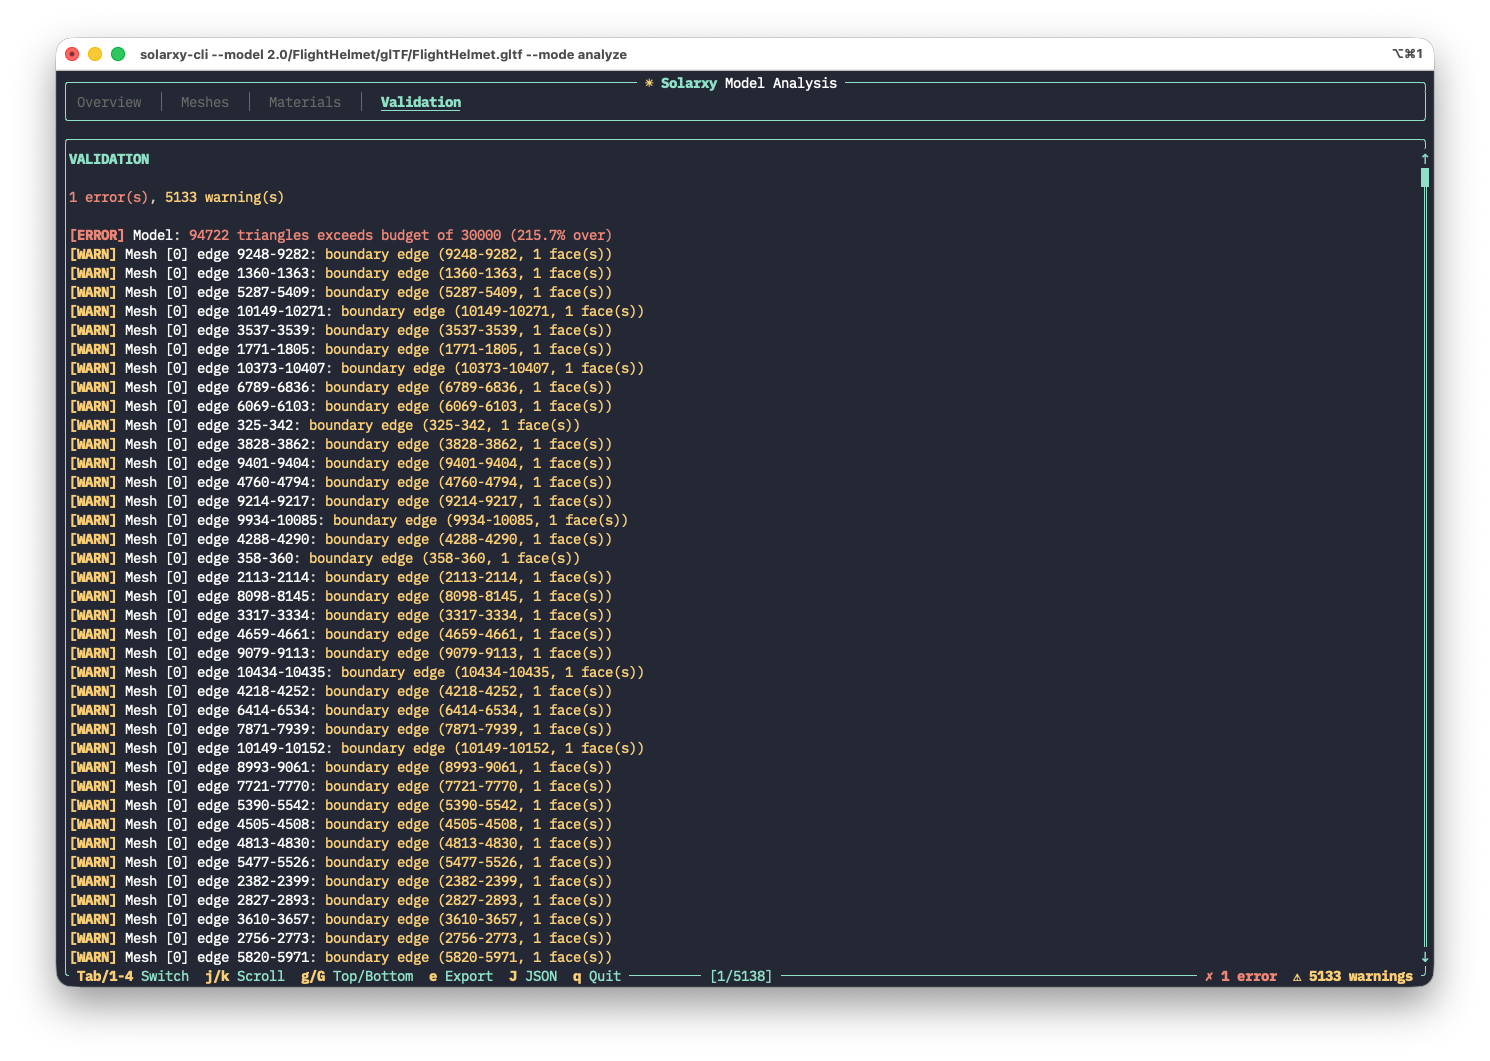Select the warning for edge 358-360
The height and width of the screenshot is (1061, 1490).
pyautogui.click(x=325, y=558)
